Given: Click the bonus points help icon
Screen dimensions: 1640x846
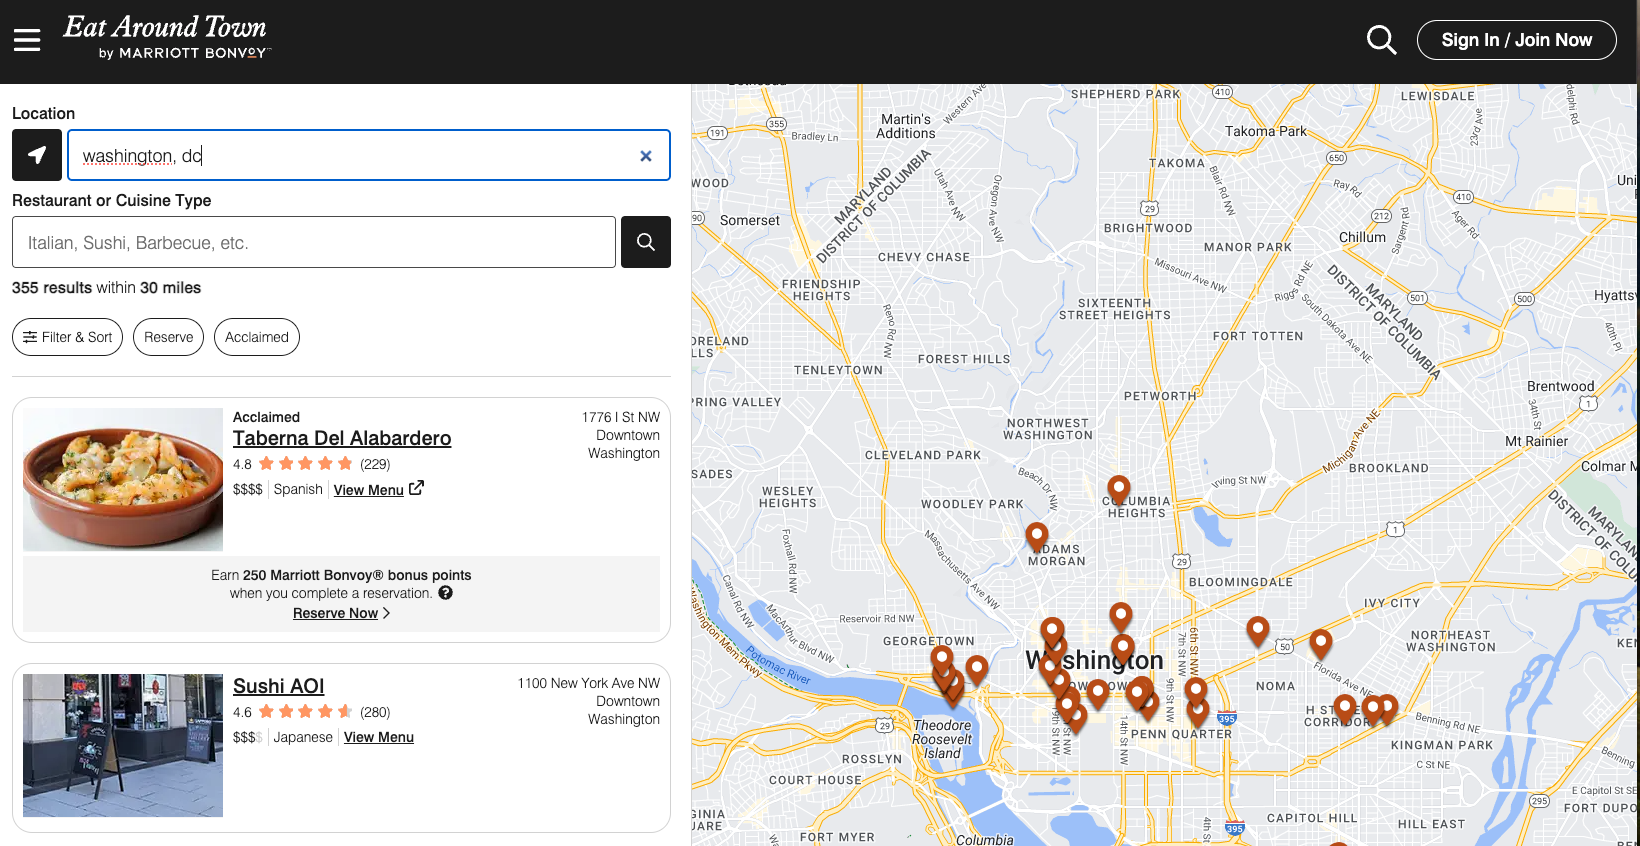Looking at the screenshot, I should click(446, 593).
